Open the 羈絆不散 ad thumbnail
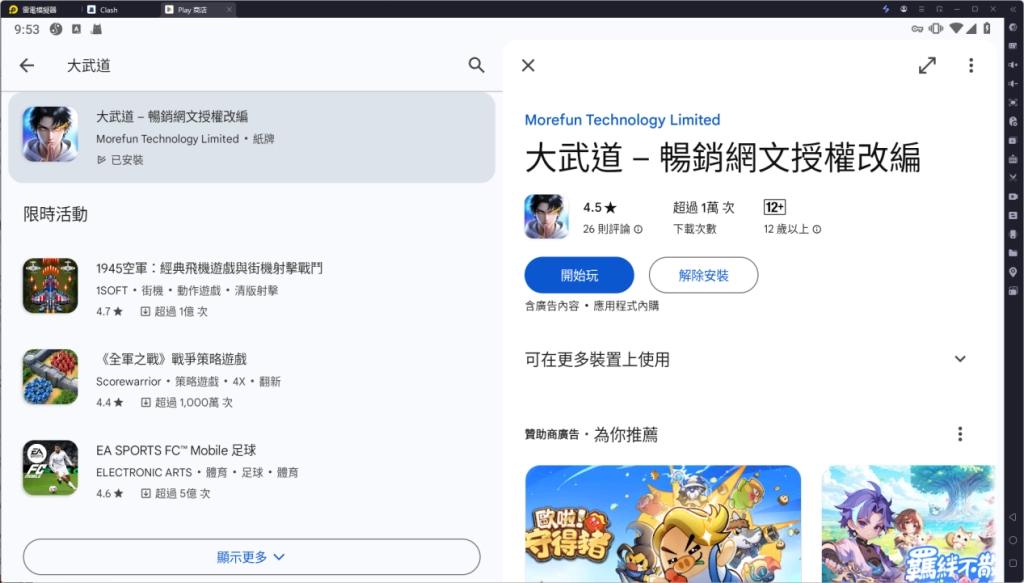The width and height of the screenshot is (1024, 583). click(908, 524)
